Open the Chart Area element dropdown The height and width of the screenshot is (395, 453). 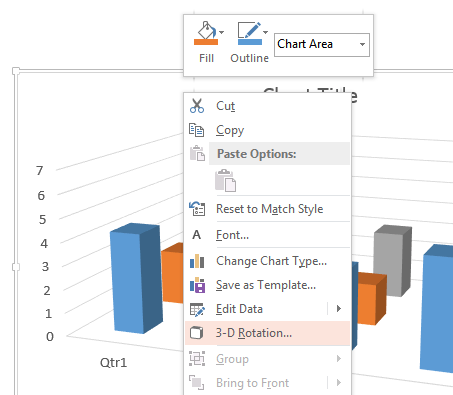pos(362,44)
